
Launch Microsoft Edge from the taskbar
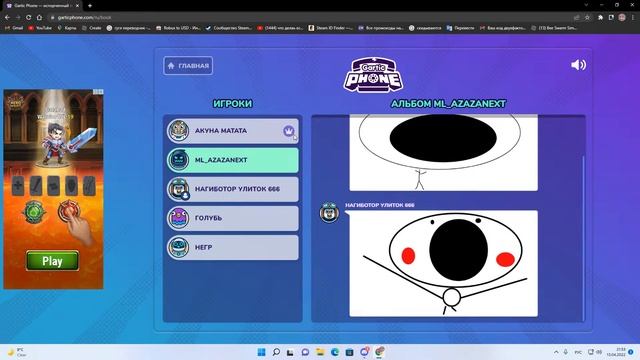click(x=335, y=352)
